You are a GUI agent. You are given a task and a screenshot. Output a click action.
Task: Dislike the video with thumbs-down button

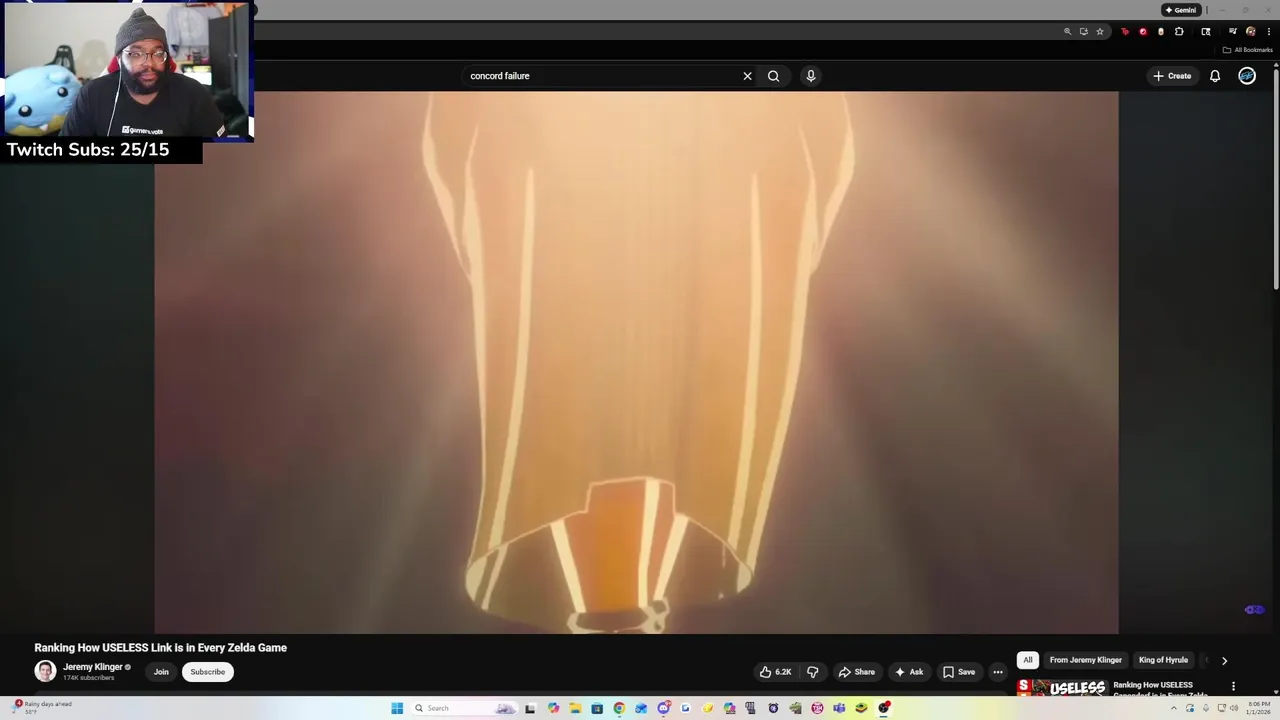point(812,672)
